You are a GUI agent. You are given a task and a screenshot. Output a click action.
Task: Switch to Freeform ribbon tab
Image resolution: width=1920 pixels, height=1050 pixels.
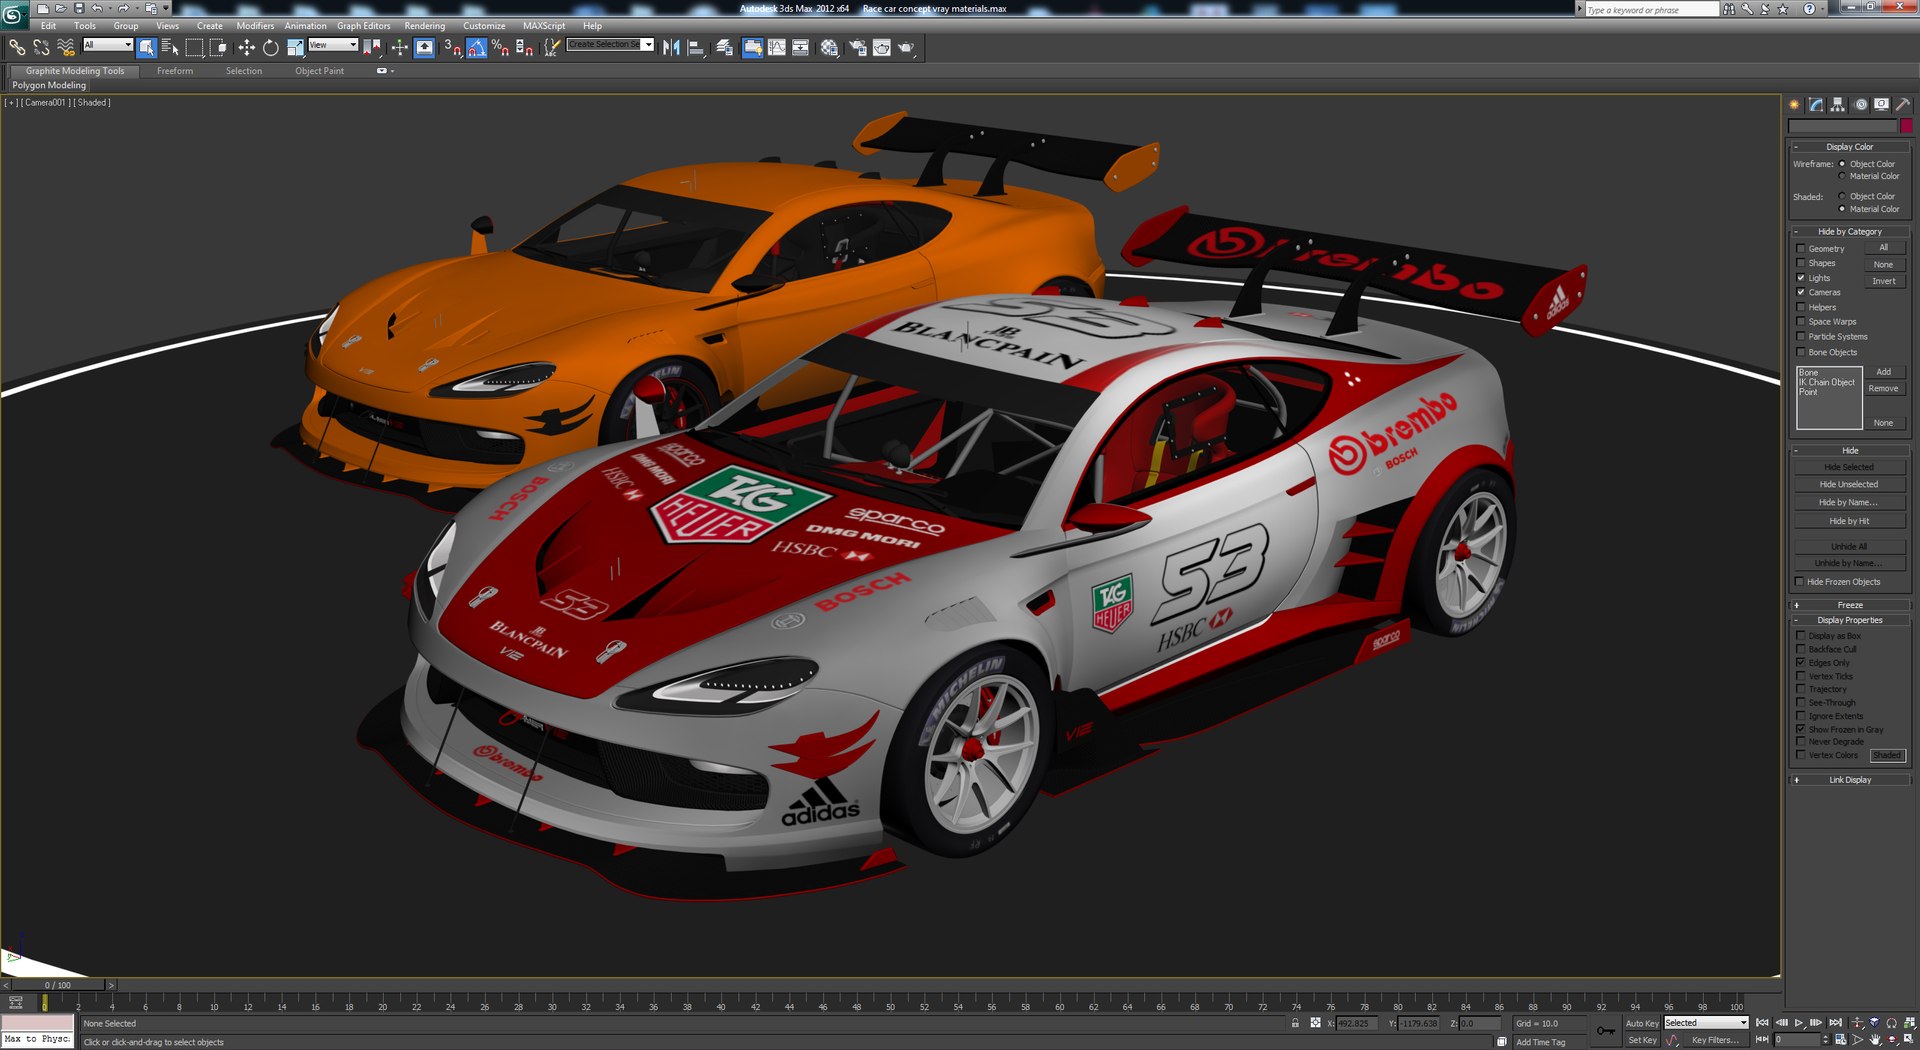(175, 71)
